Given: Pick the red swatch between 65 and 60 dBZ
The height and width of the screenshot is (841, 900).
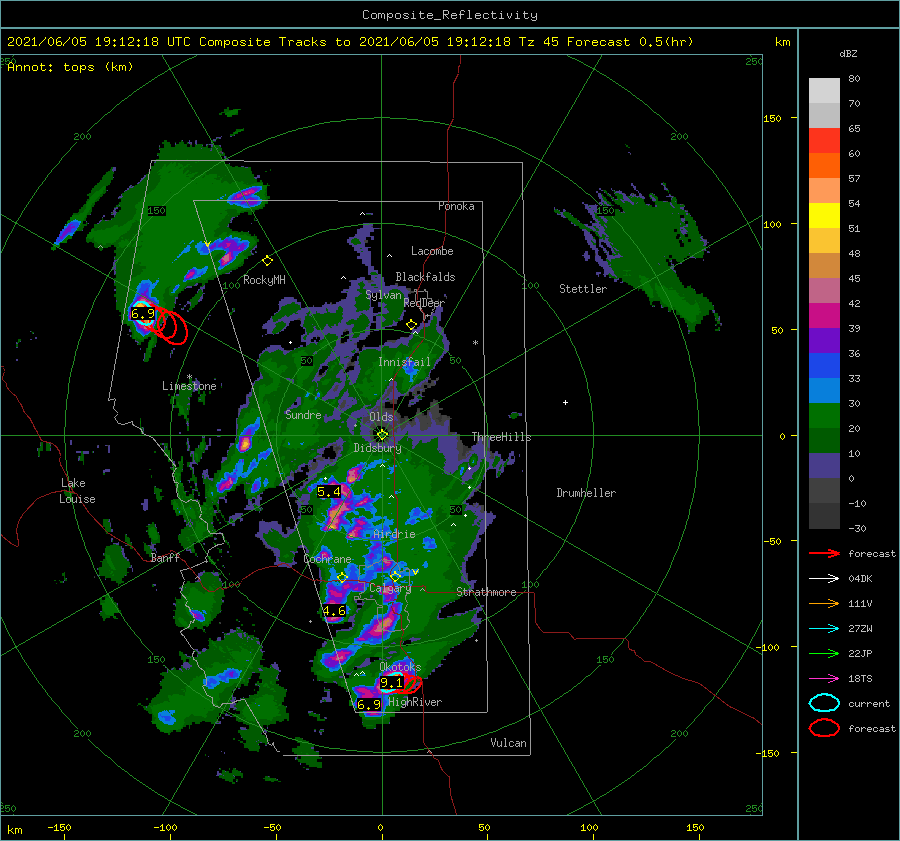Looking at the screenshot, I should click(824, 141).
